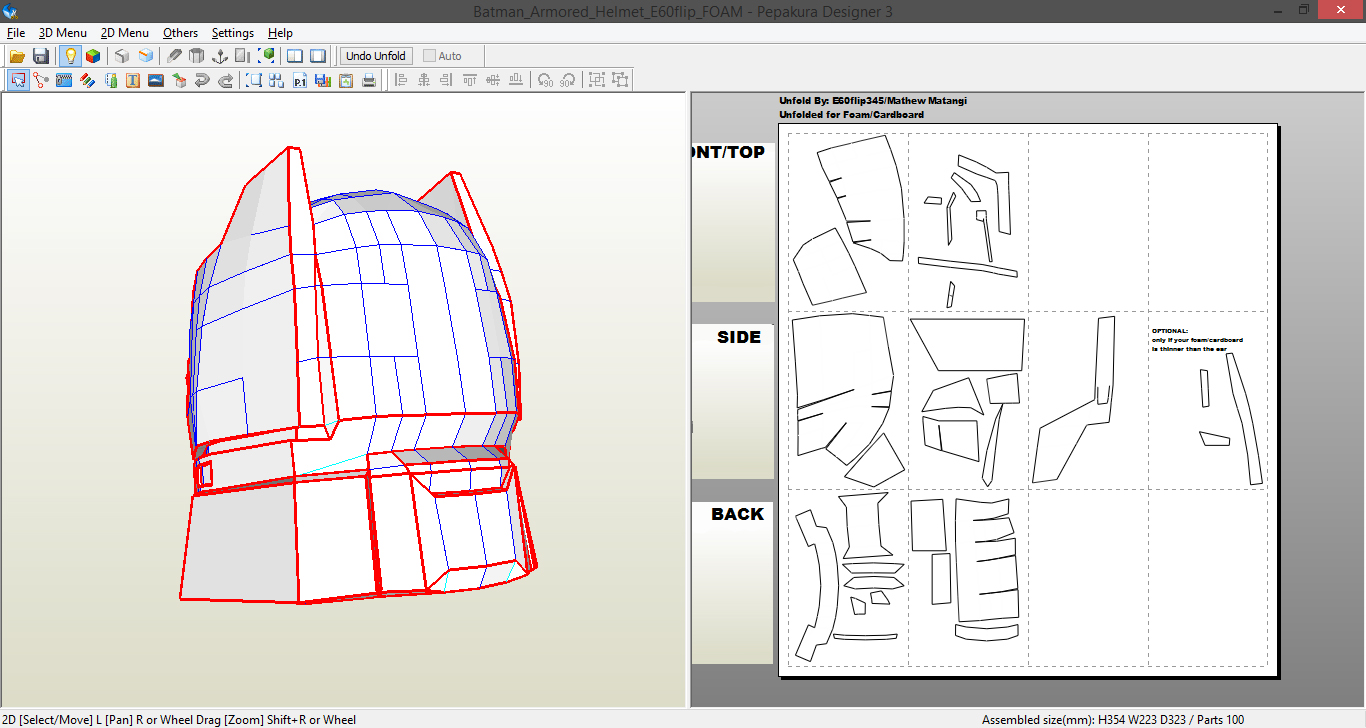Click the align top icon
1366x728 pixels.
(469, 80)
